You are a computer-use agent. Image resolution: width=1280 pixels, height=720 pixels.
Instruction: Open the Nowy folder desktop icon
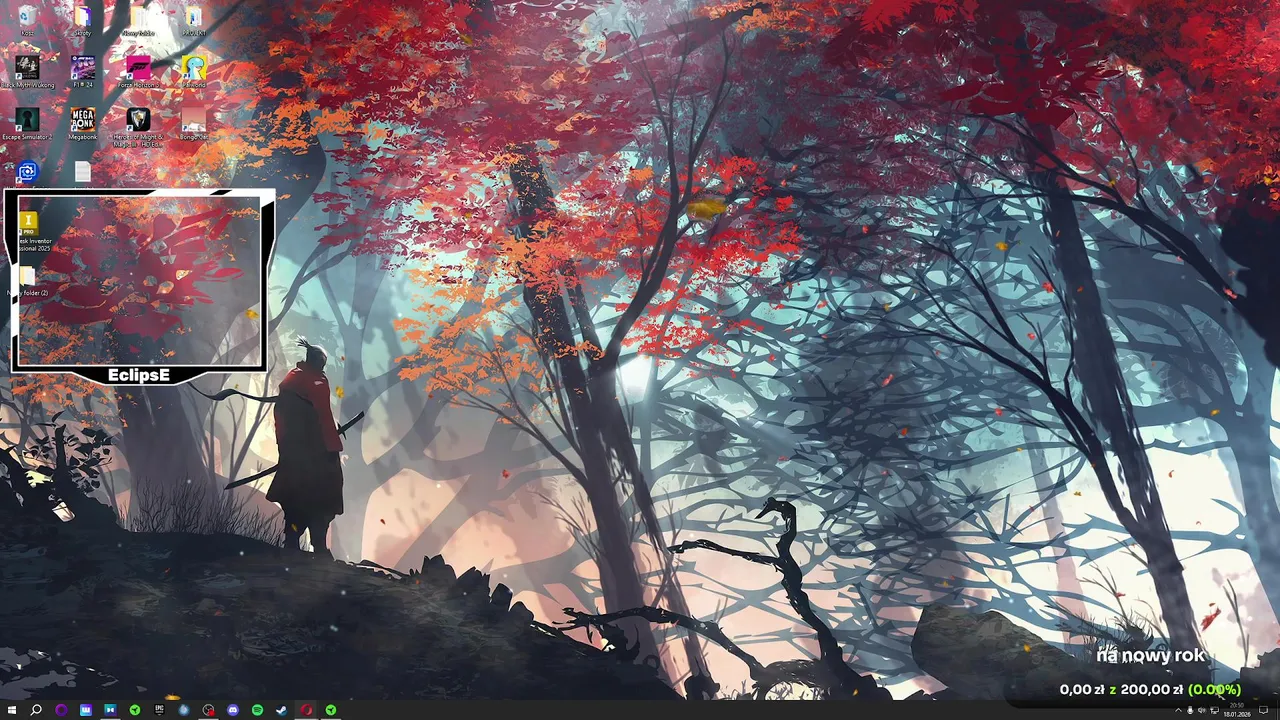click(x=138, y=21)
